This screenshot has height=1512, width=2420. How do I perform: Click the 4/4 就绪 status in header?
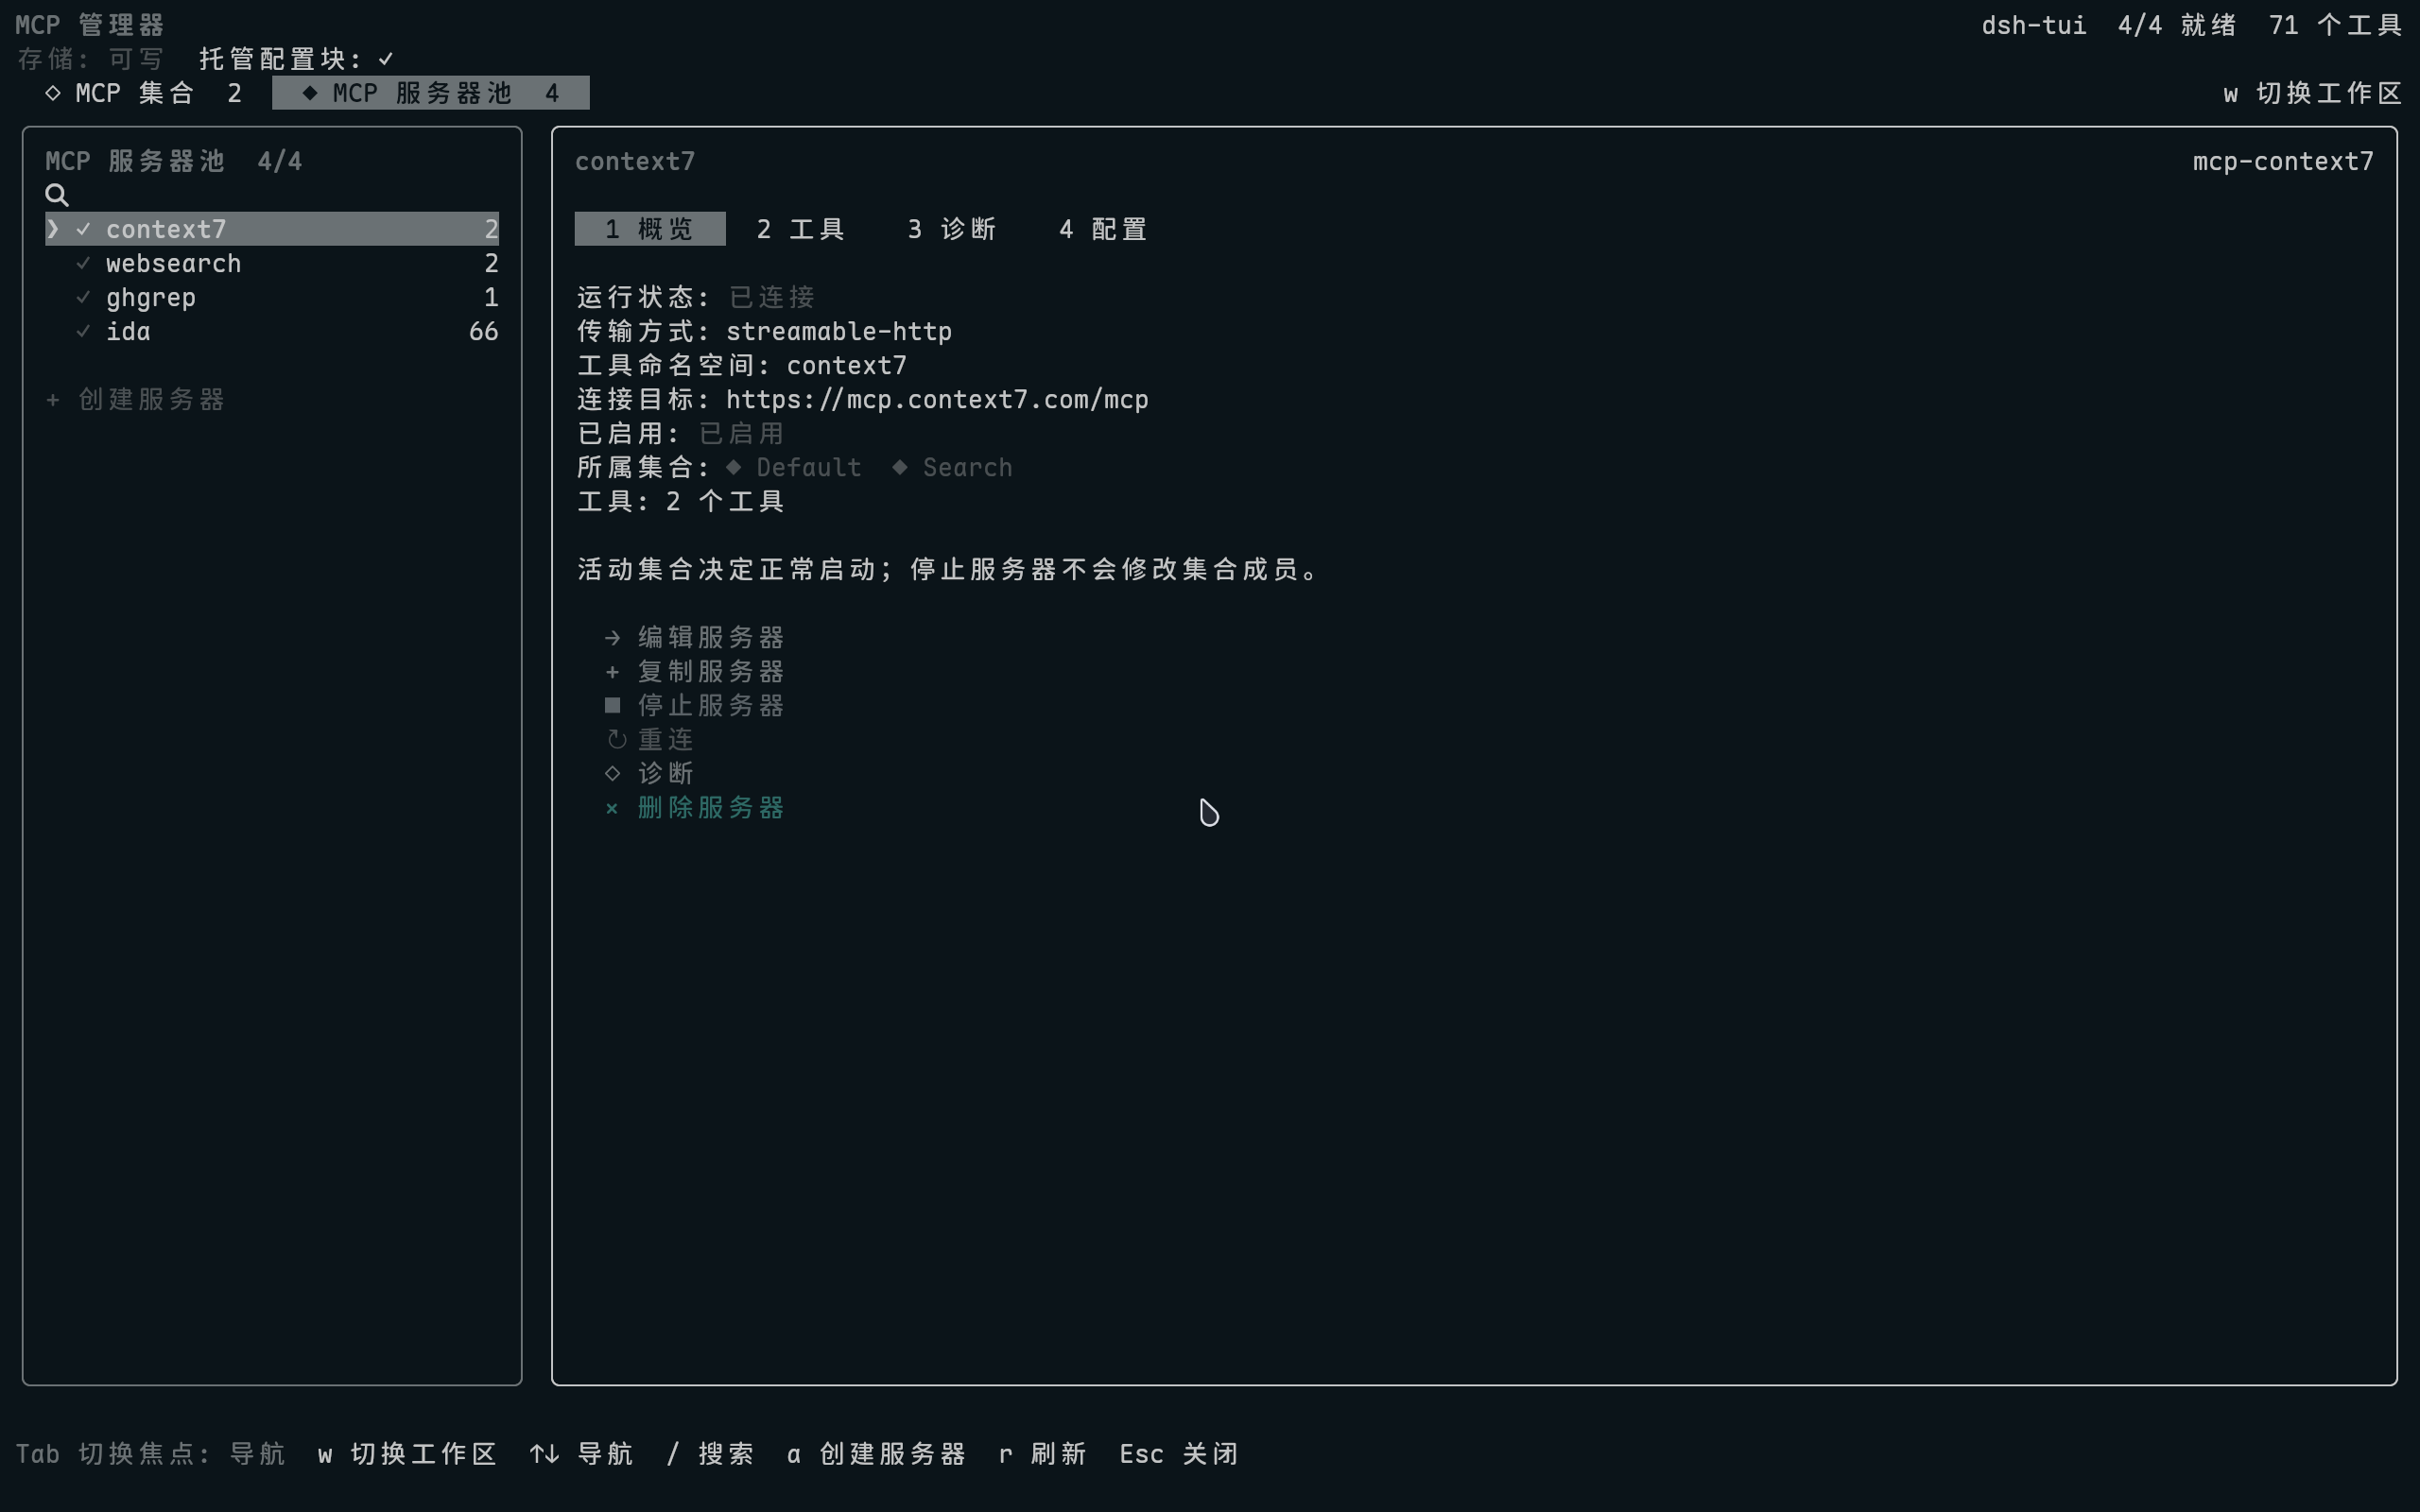[x=2177, y=25]
